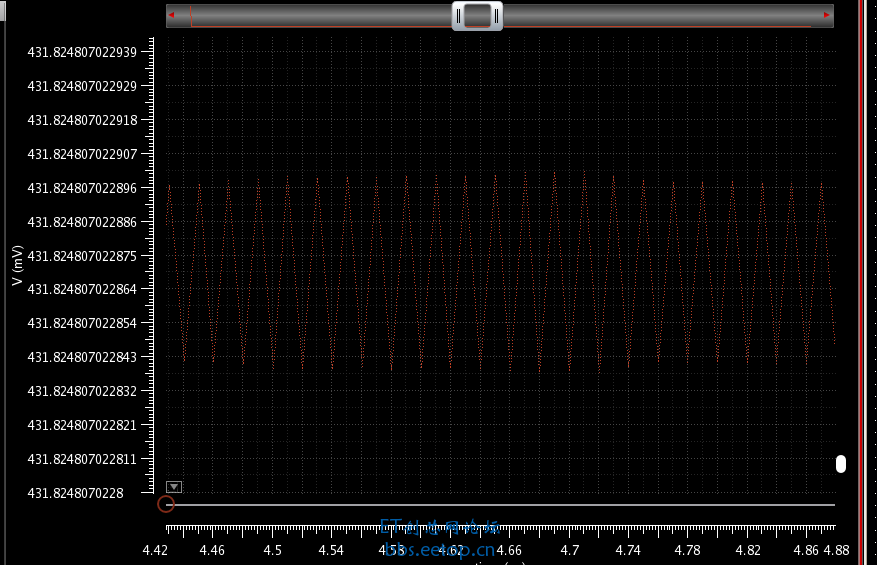Select the Y-axis label 431.824807022843
The height and width of the screenshot is (565, 877).
(82, 357)
